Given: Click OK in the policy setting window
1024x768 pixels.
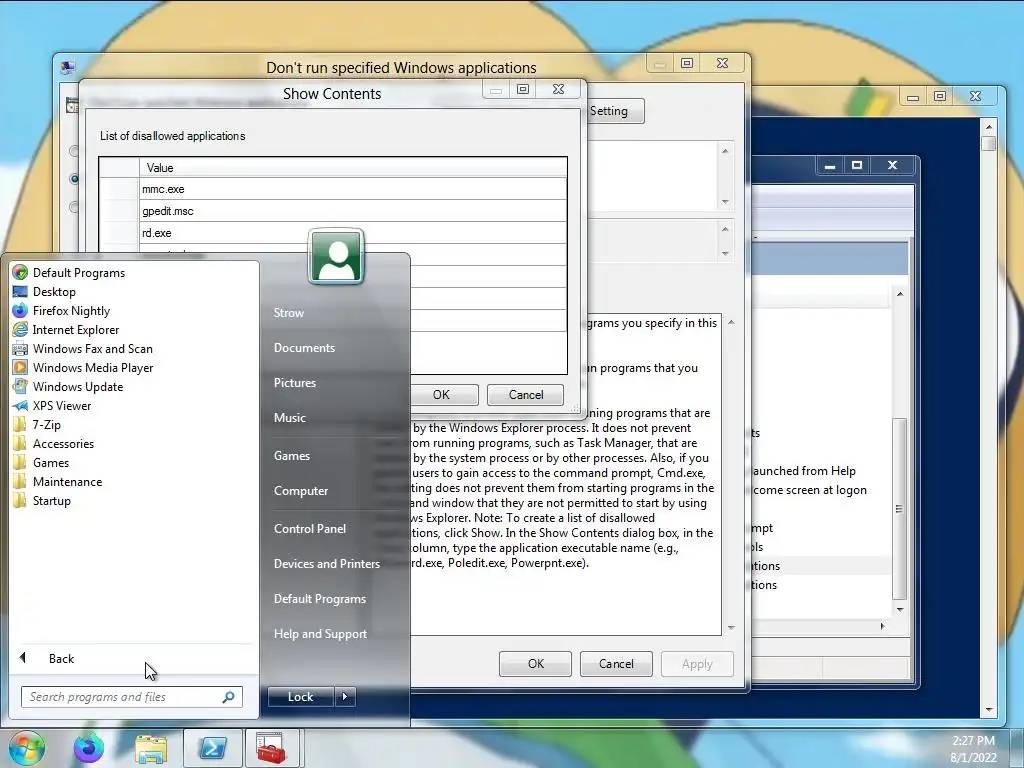Looking at the screenshot, I should click(536, 664).
